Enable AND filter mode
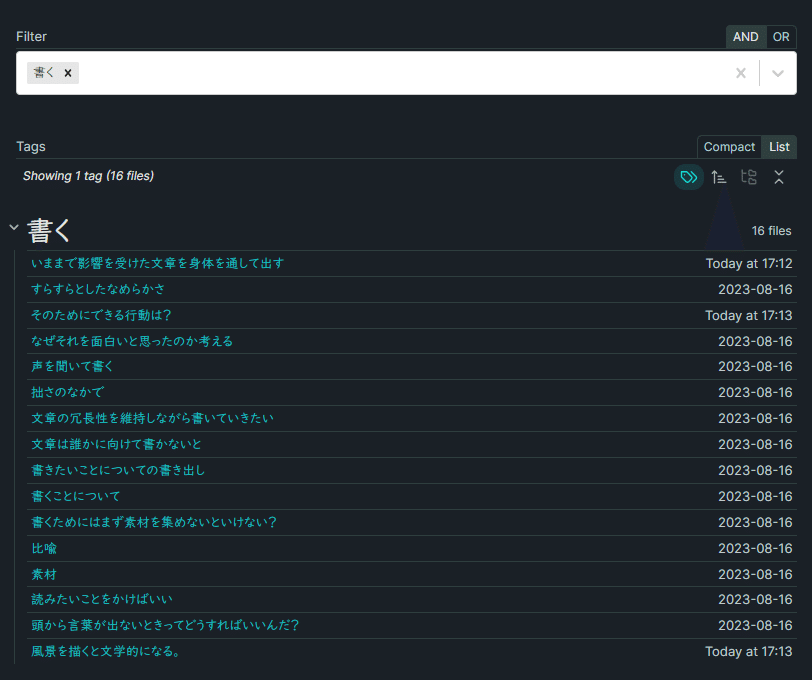This screenshot has height=680, width=812. pos(745,36)
